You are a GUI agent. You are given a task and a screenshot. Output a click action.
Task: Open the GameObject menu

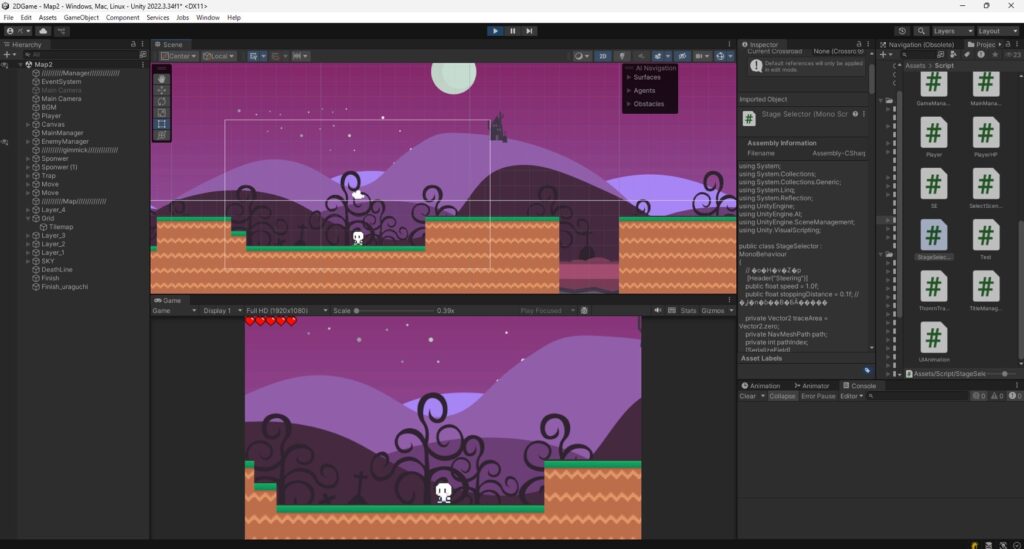point(80,17)
